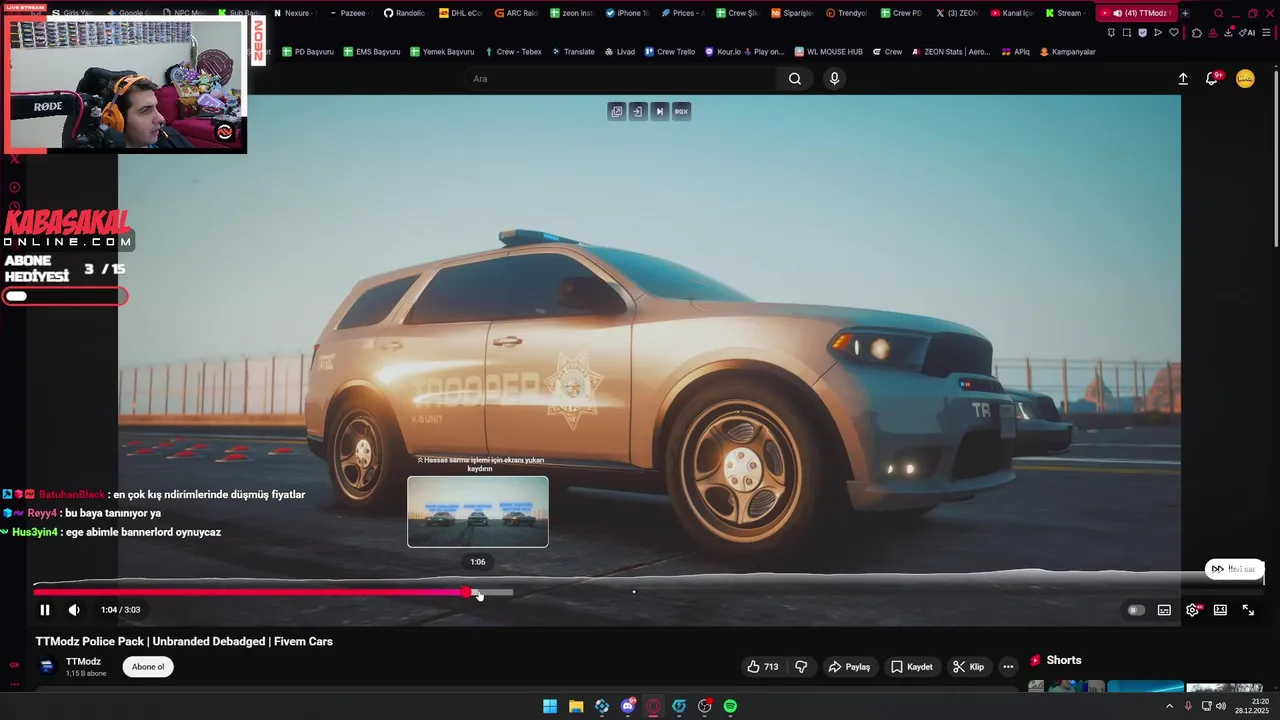
Task: Share the video via Paylaş
Action: (x=849, y=667)
